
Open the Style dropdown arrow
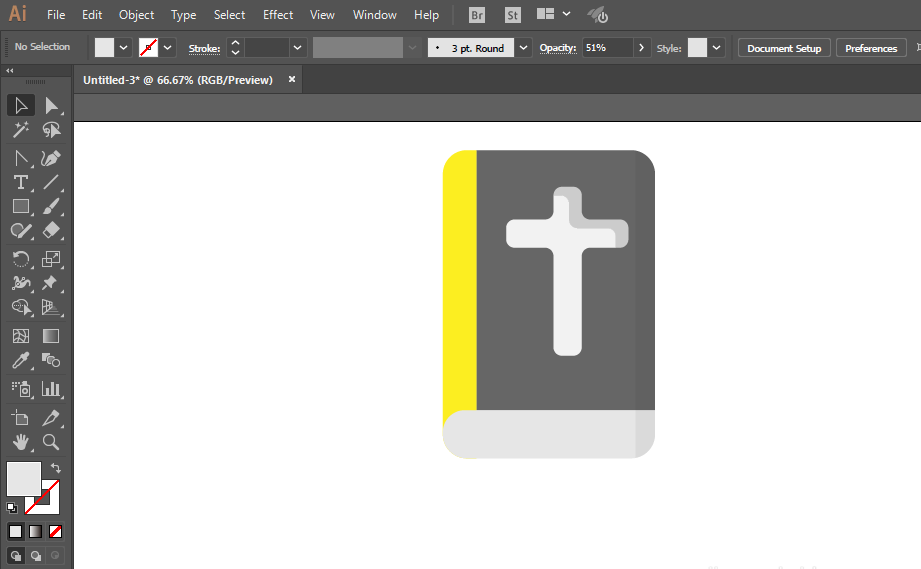click(x=716, y=48)
